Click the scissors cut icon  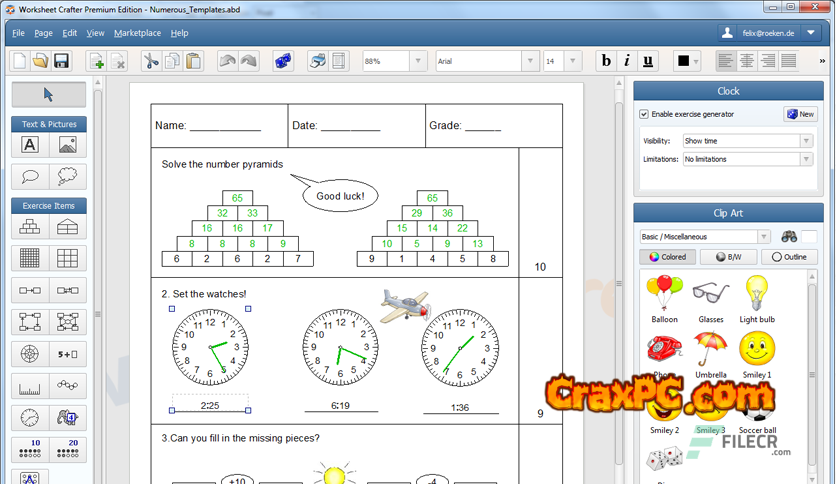tap(150, 61)
